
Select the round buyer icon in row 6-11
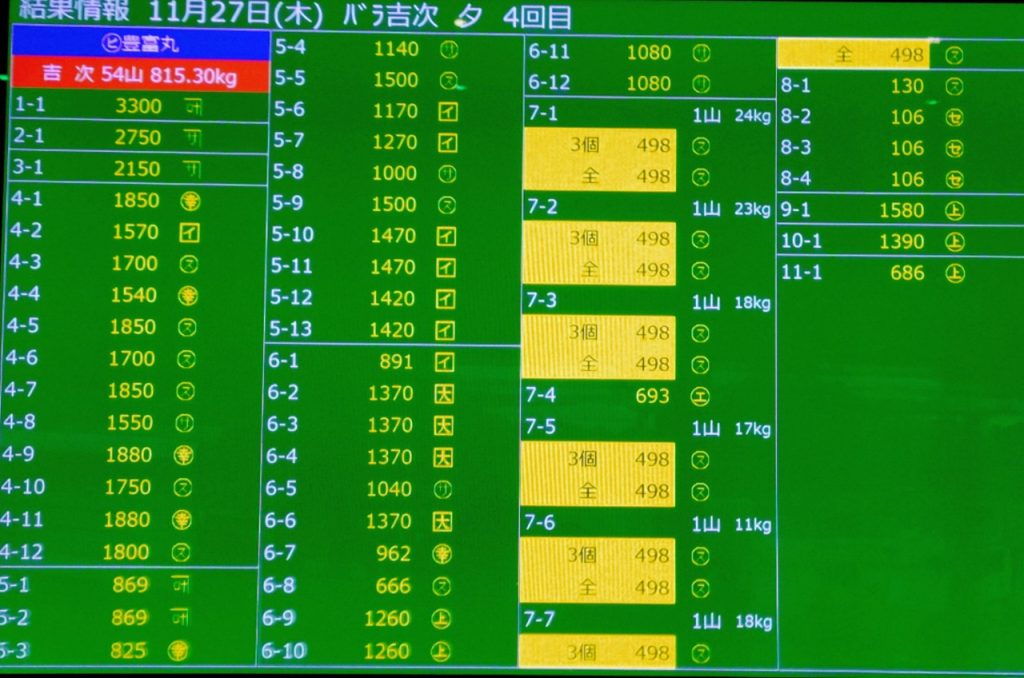tap(701, 53)
